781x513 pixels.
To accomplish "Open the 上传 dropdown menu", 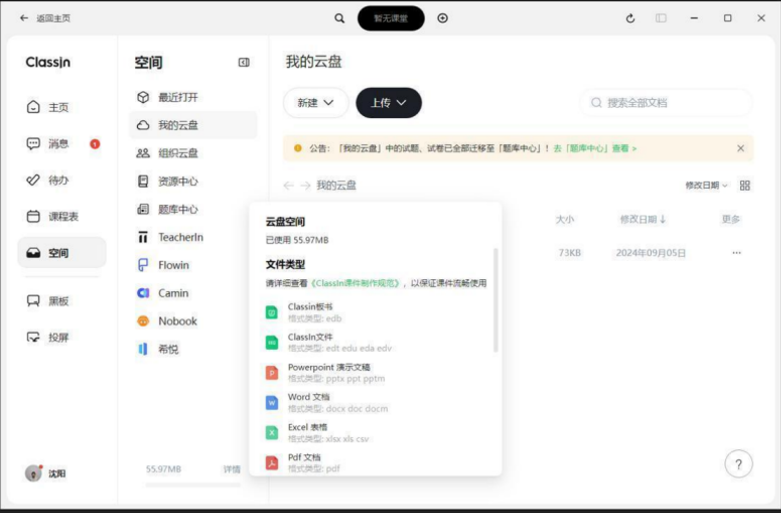I will (388, 102).
